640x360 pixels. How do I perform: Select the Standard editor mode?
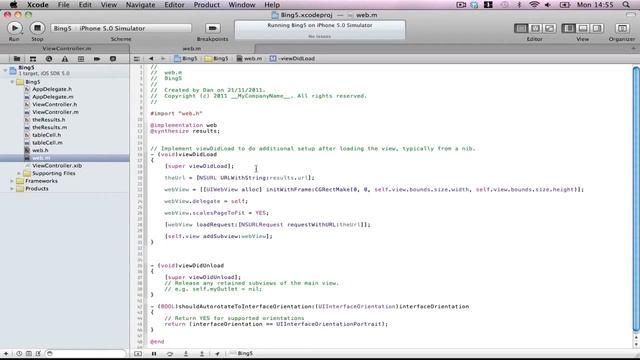click(x=521, y=28)
